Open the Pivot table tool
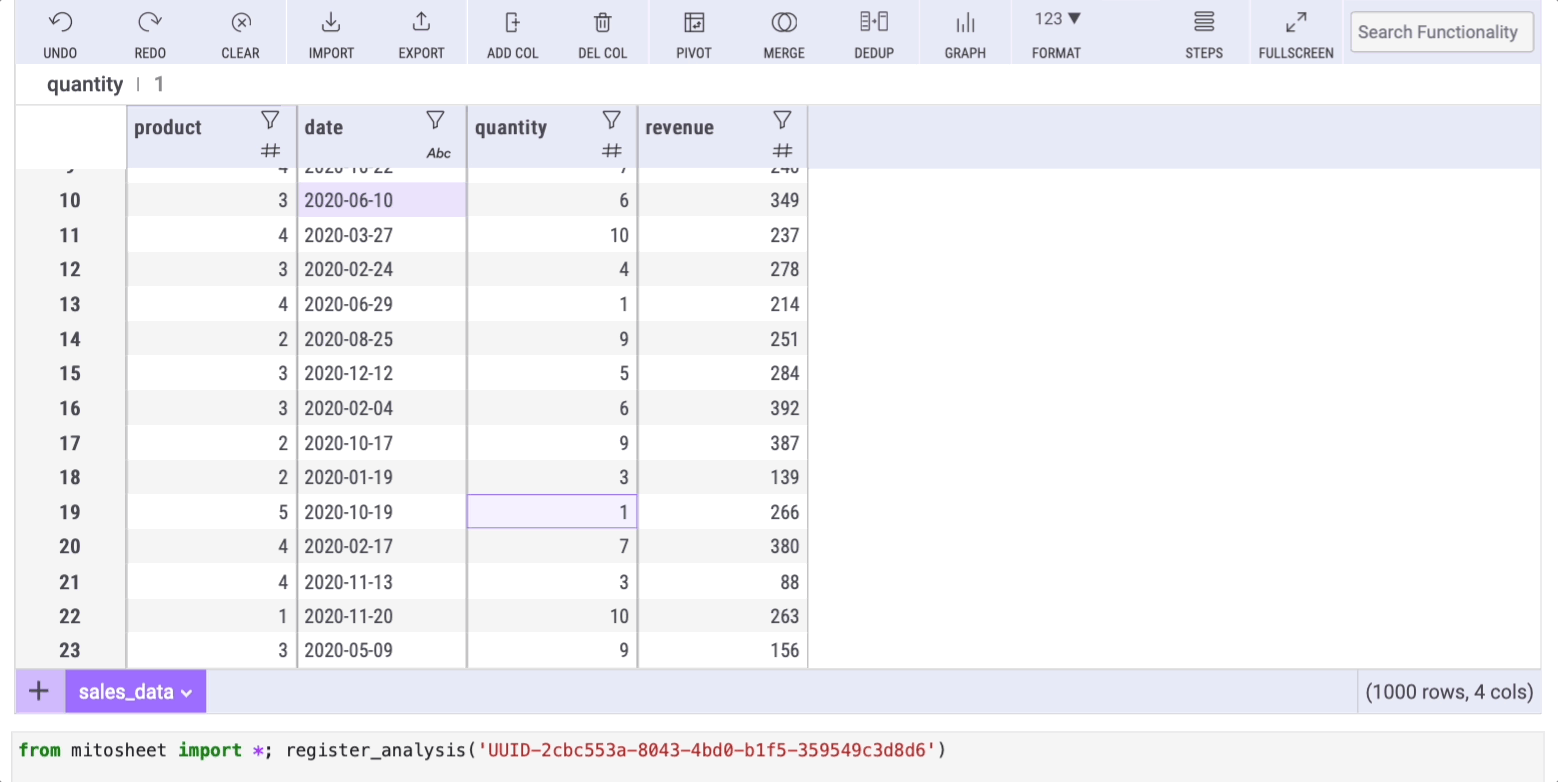1558x782 pixels. coord(694,22)
